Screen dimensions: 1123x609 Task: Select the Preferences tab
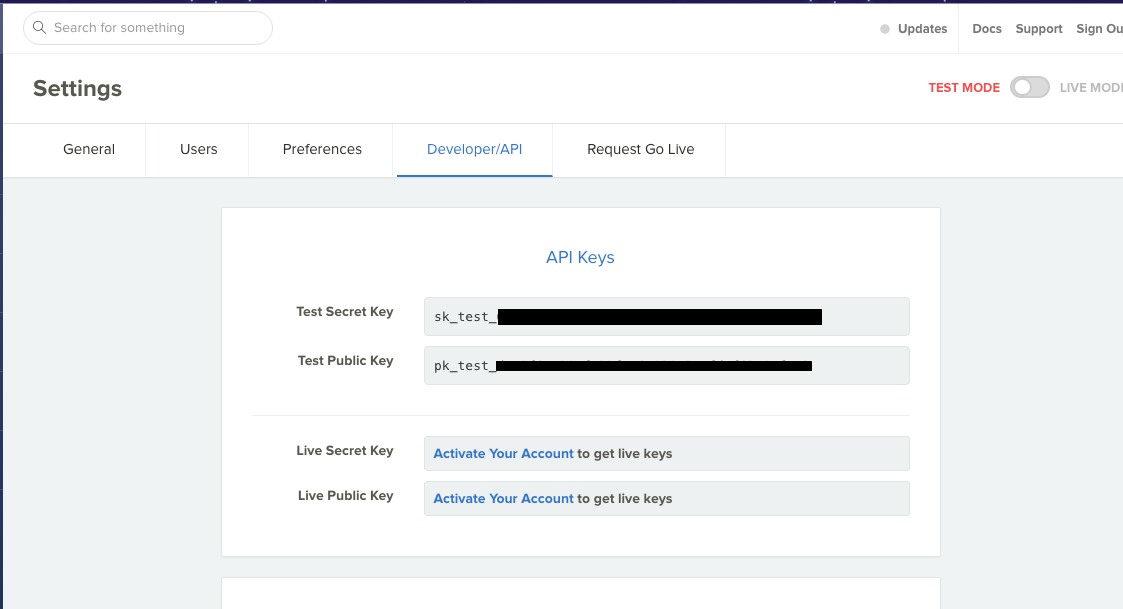tap(321, 149)
